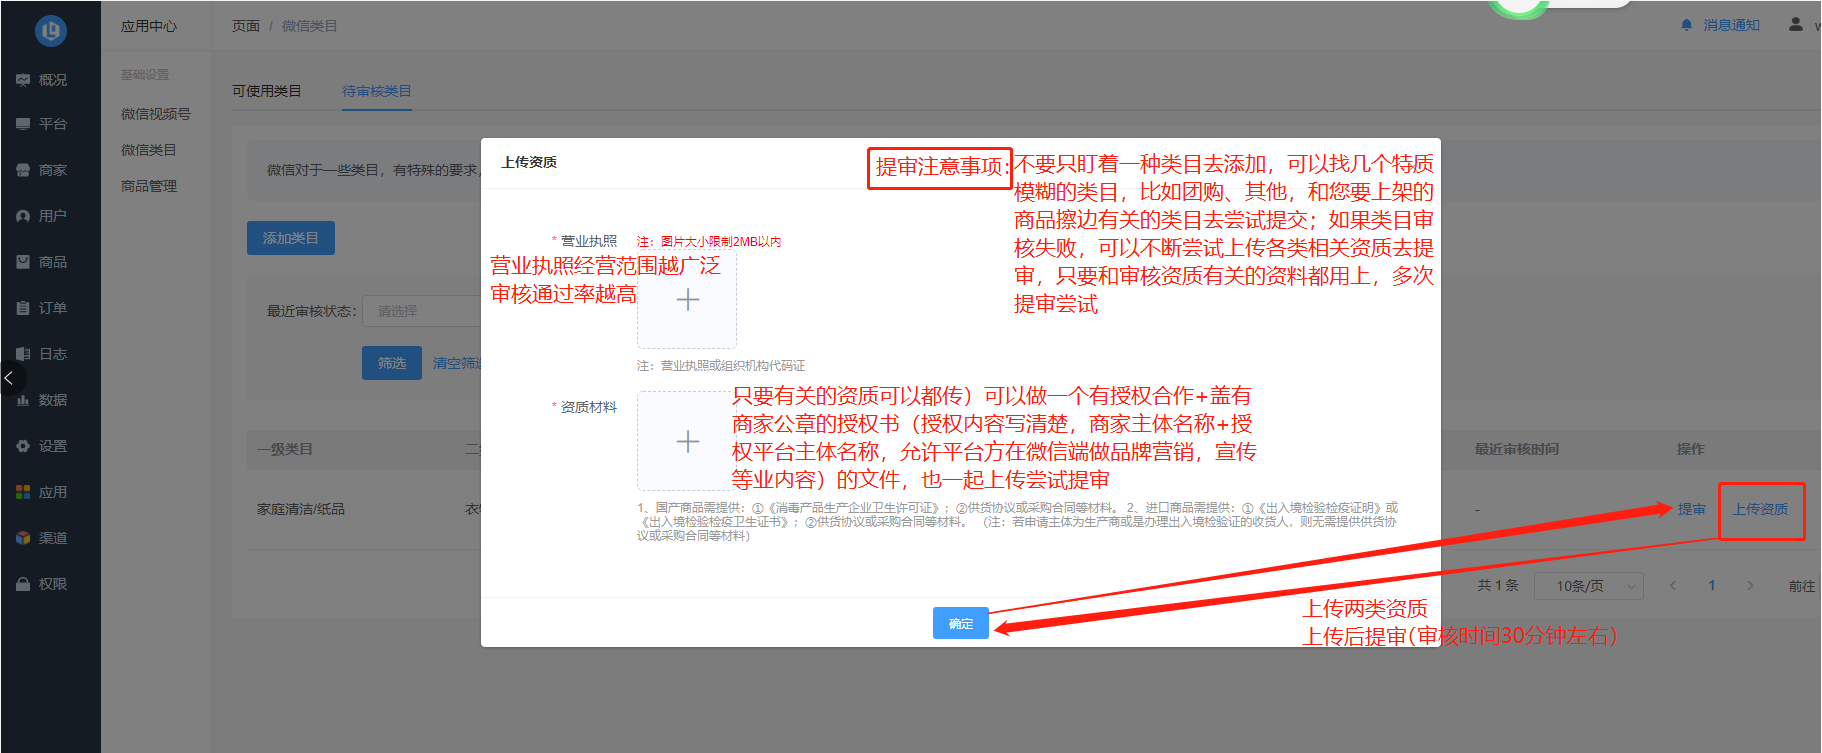Click the 共 1 条 total count text
Screen dimensions: 1822x753
click(1498, 586)
